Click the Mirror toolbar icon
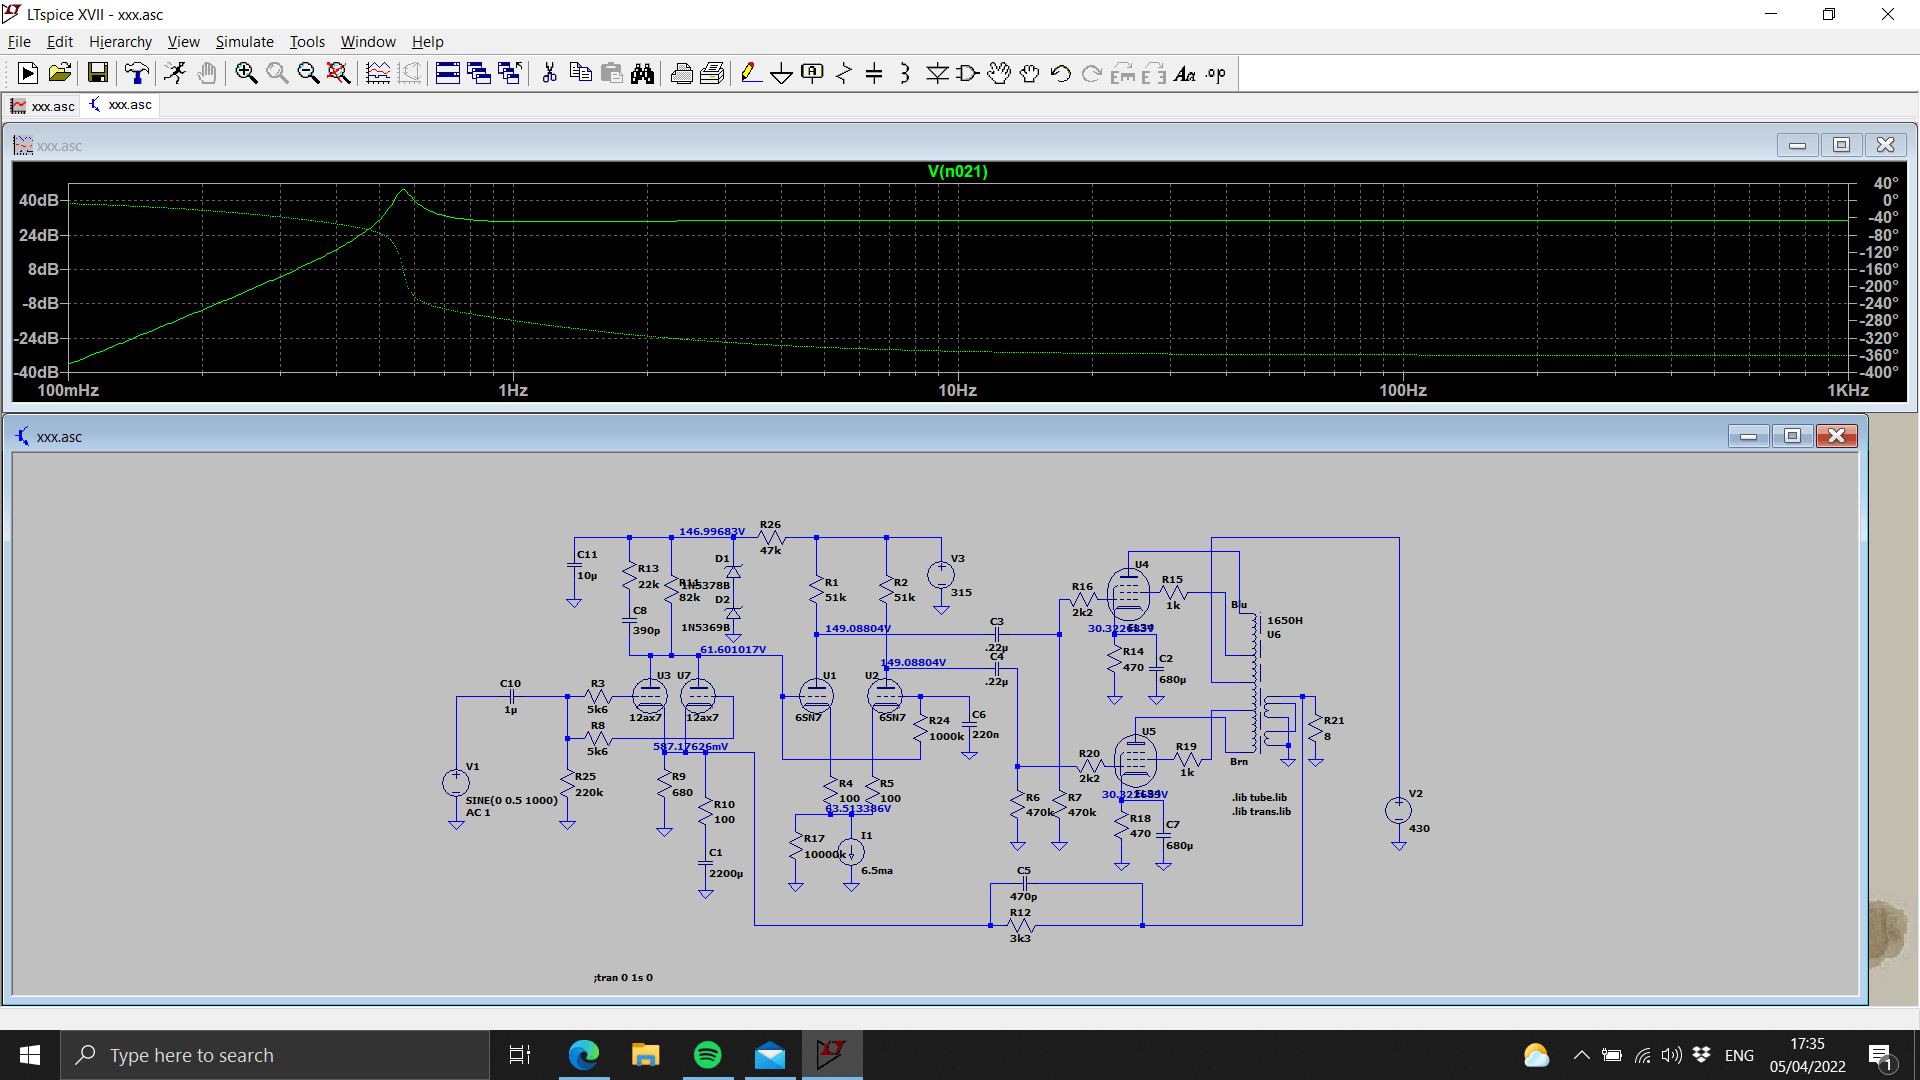The width and height of the screenshot is (1920, 1080). tap(1154, 73)
